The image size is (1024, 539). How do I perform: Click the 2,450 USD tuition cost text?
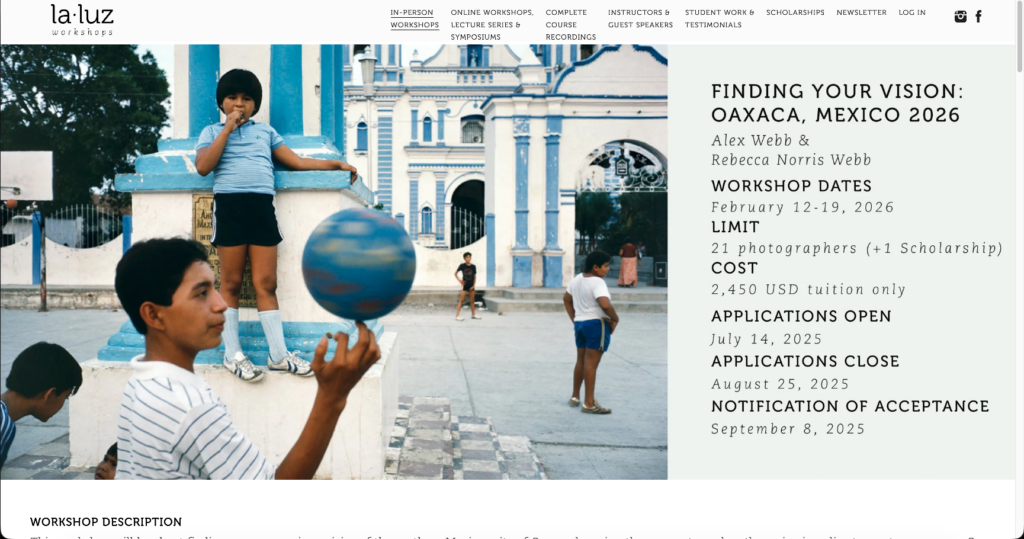pyautogui.click(x=808, y=289)
